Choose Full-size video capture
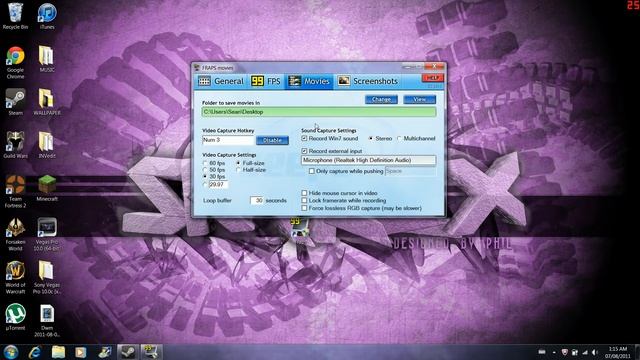This screenshot has width=640, height=360. (x=238, y=163)
